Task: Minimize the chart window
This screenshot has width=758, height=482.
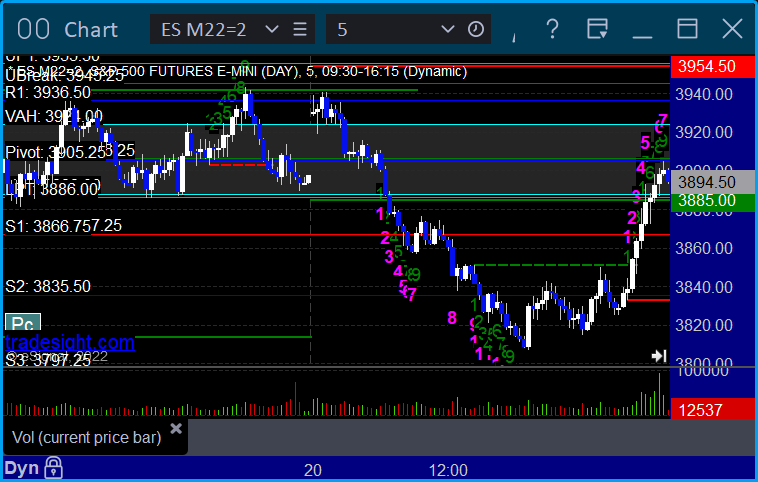Action: (x=642, y=37)
